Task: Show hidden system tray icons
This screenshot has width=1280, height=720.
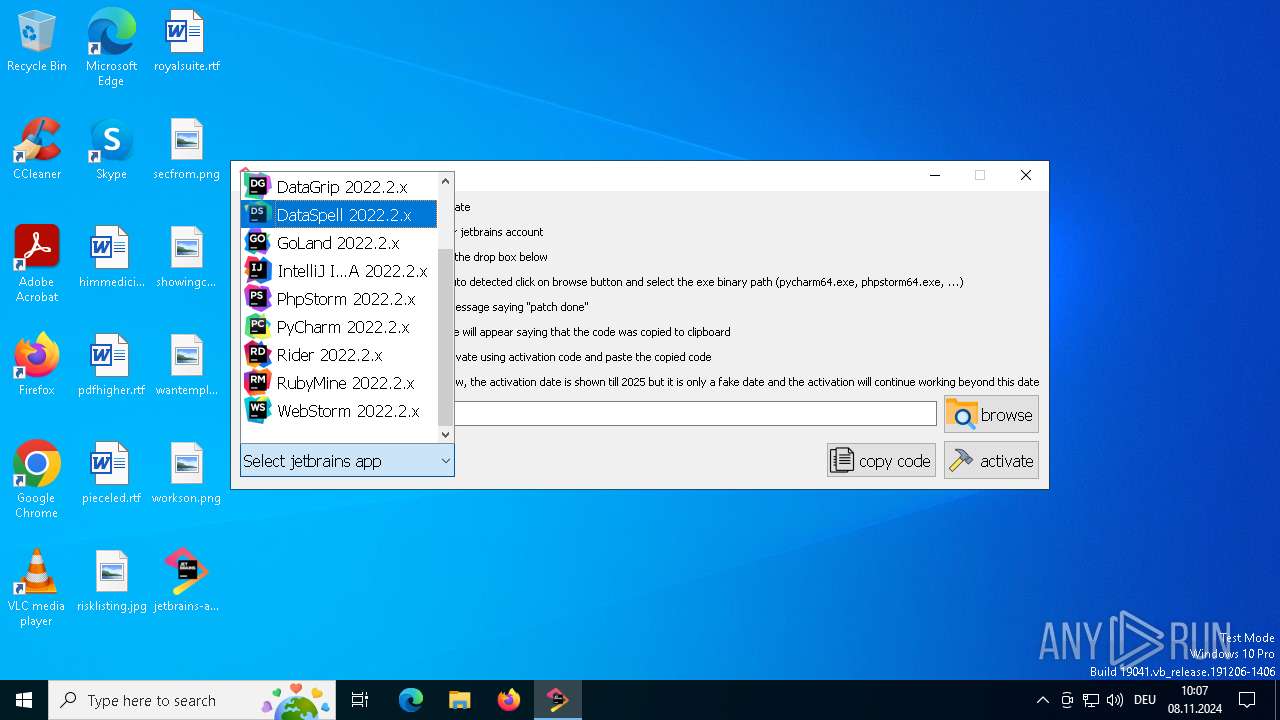Action: pyautogui.click(x=1042, y=700)
